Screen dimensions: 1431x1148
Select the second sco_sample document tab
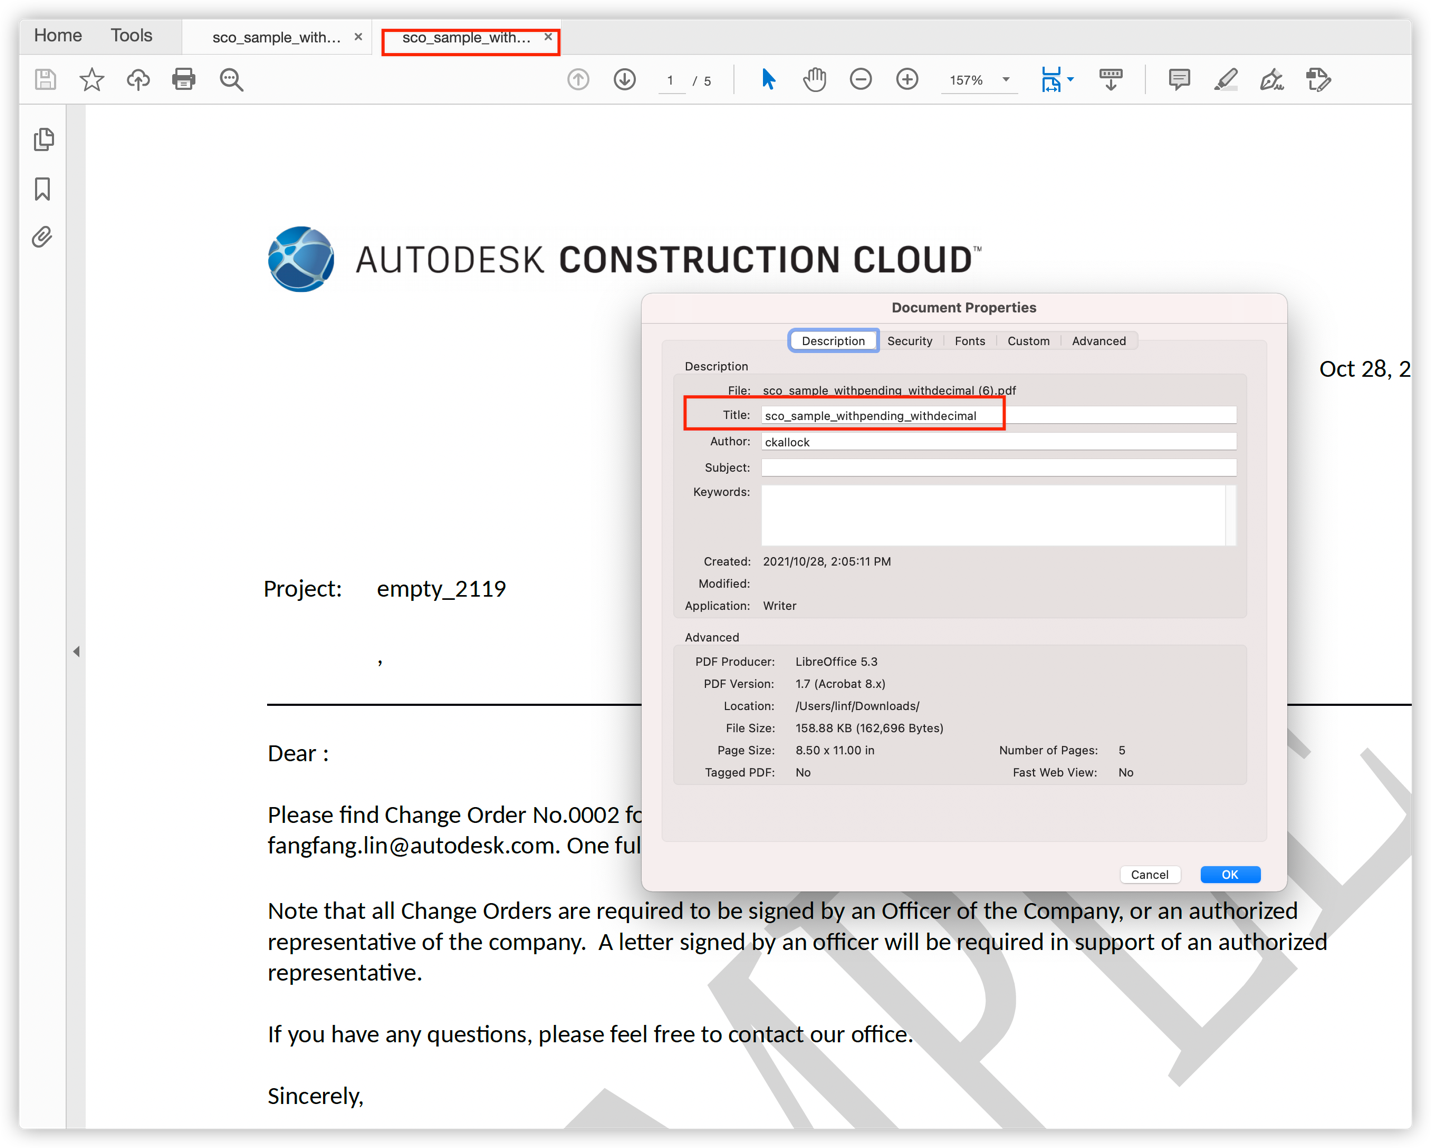[466, 38]
